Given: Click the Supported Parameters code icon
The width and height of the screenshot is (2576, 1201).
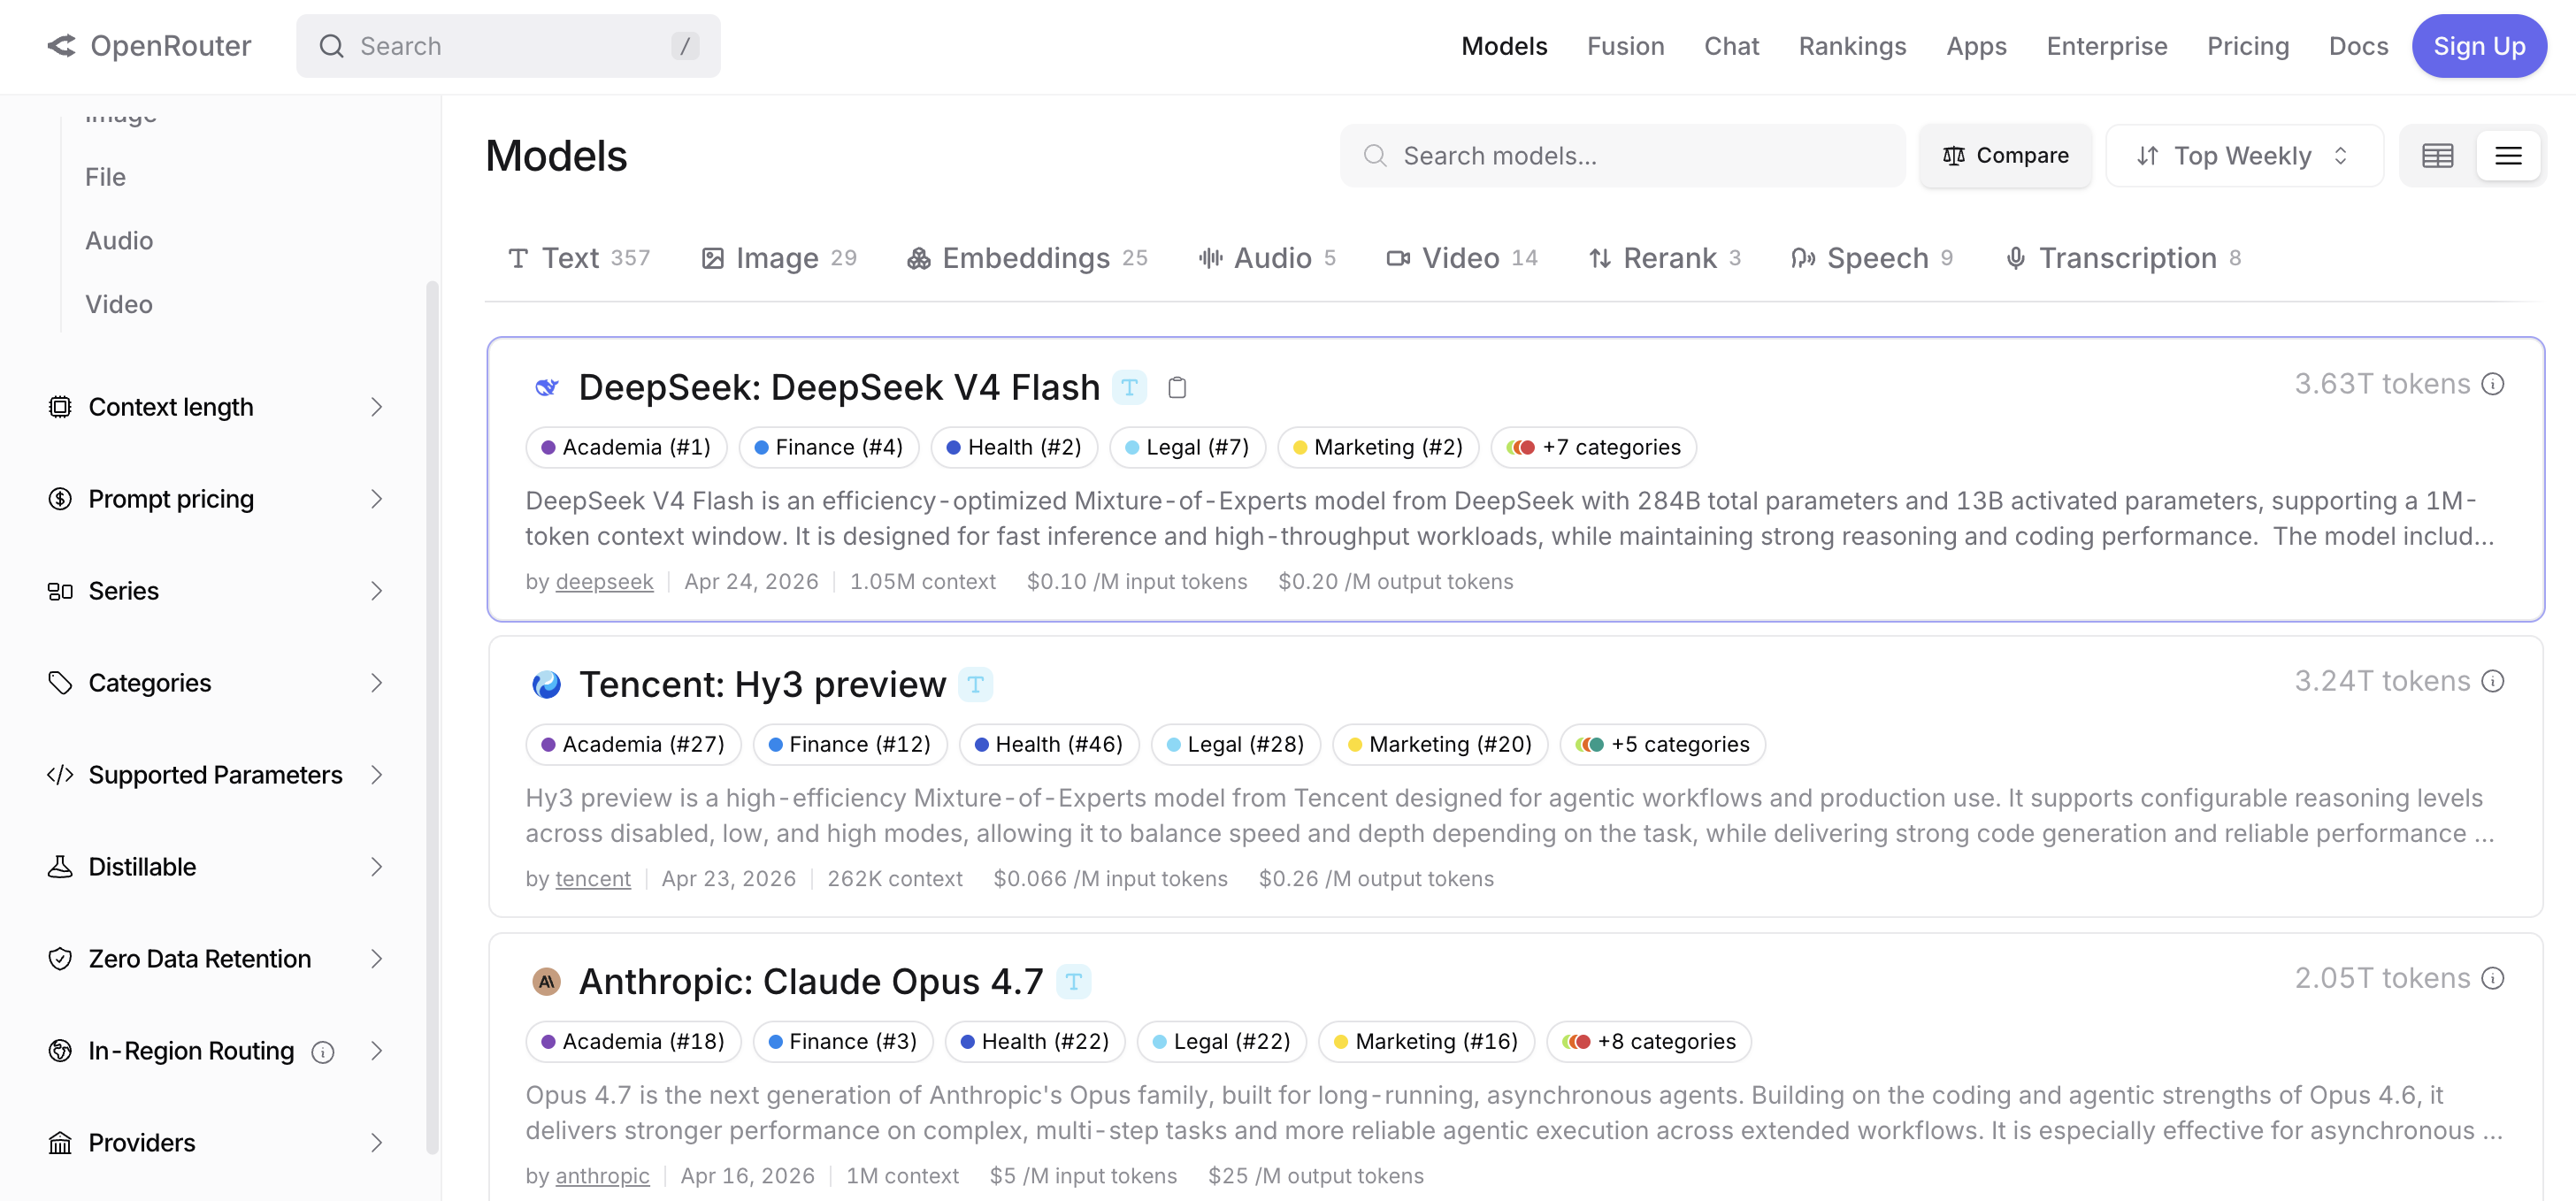Looking at the screenshot, I should pyautogui.click(x=60, y=775).
